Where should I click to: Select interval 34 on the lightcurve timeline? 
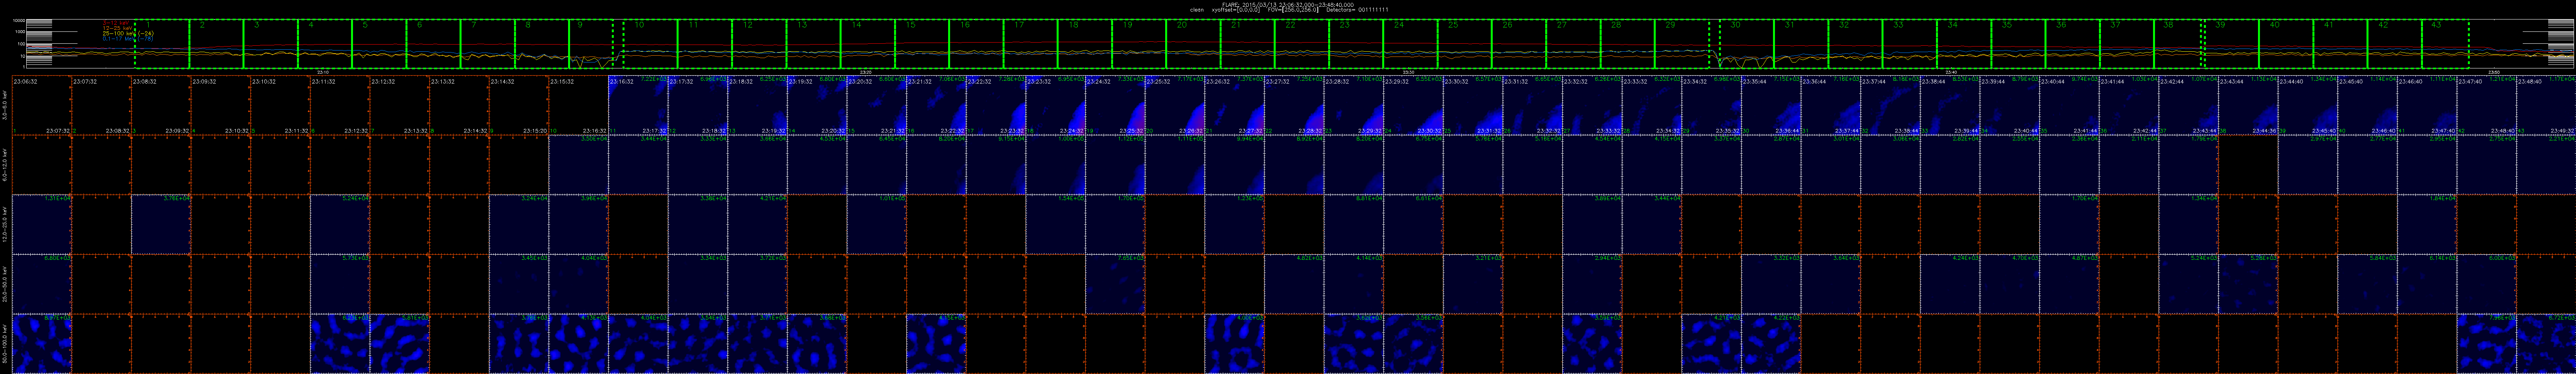point(1963,44)
